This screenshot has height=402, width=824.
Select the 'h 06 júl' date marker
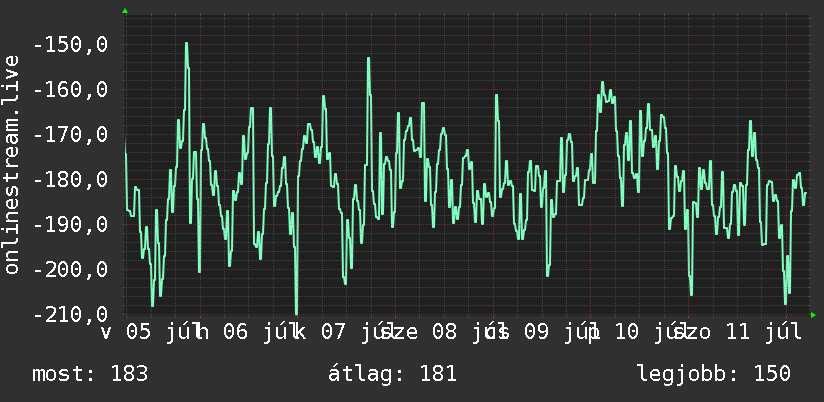click(x=249, y=333)
